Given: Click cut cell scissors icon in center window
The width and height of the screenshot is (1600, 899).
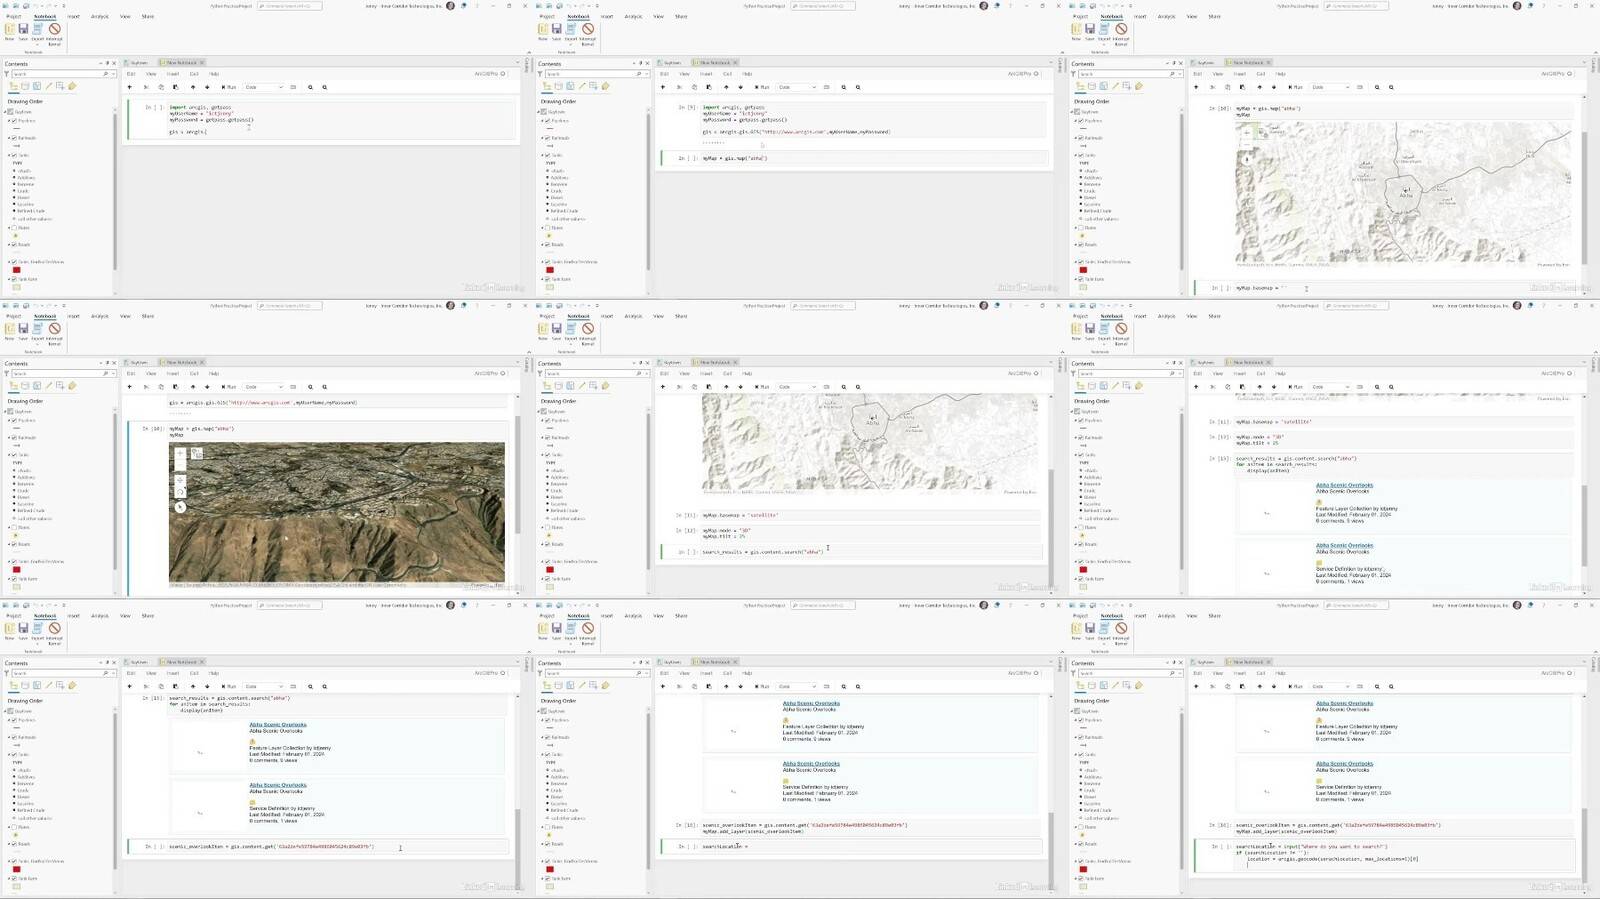Looking at the screenshot, I should [x=679, y=387].
